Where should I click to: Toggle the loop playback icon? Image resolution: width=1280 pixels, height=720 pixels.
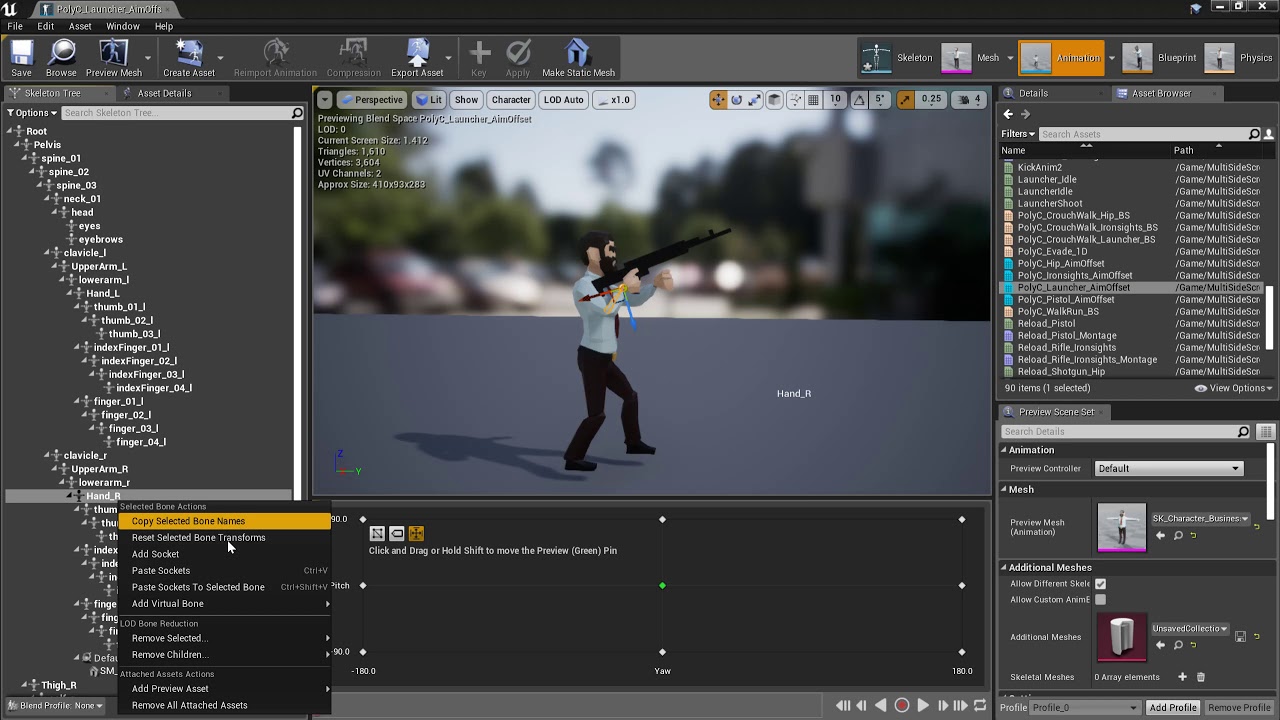pos(980,705)
